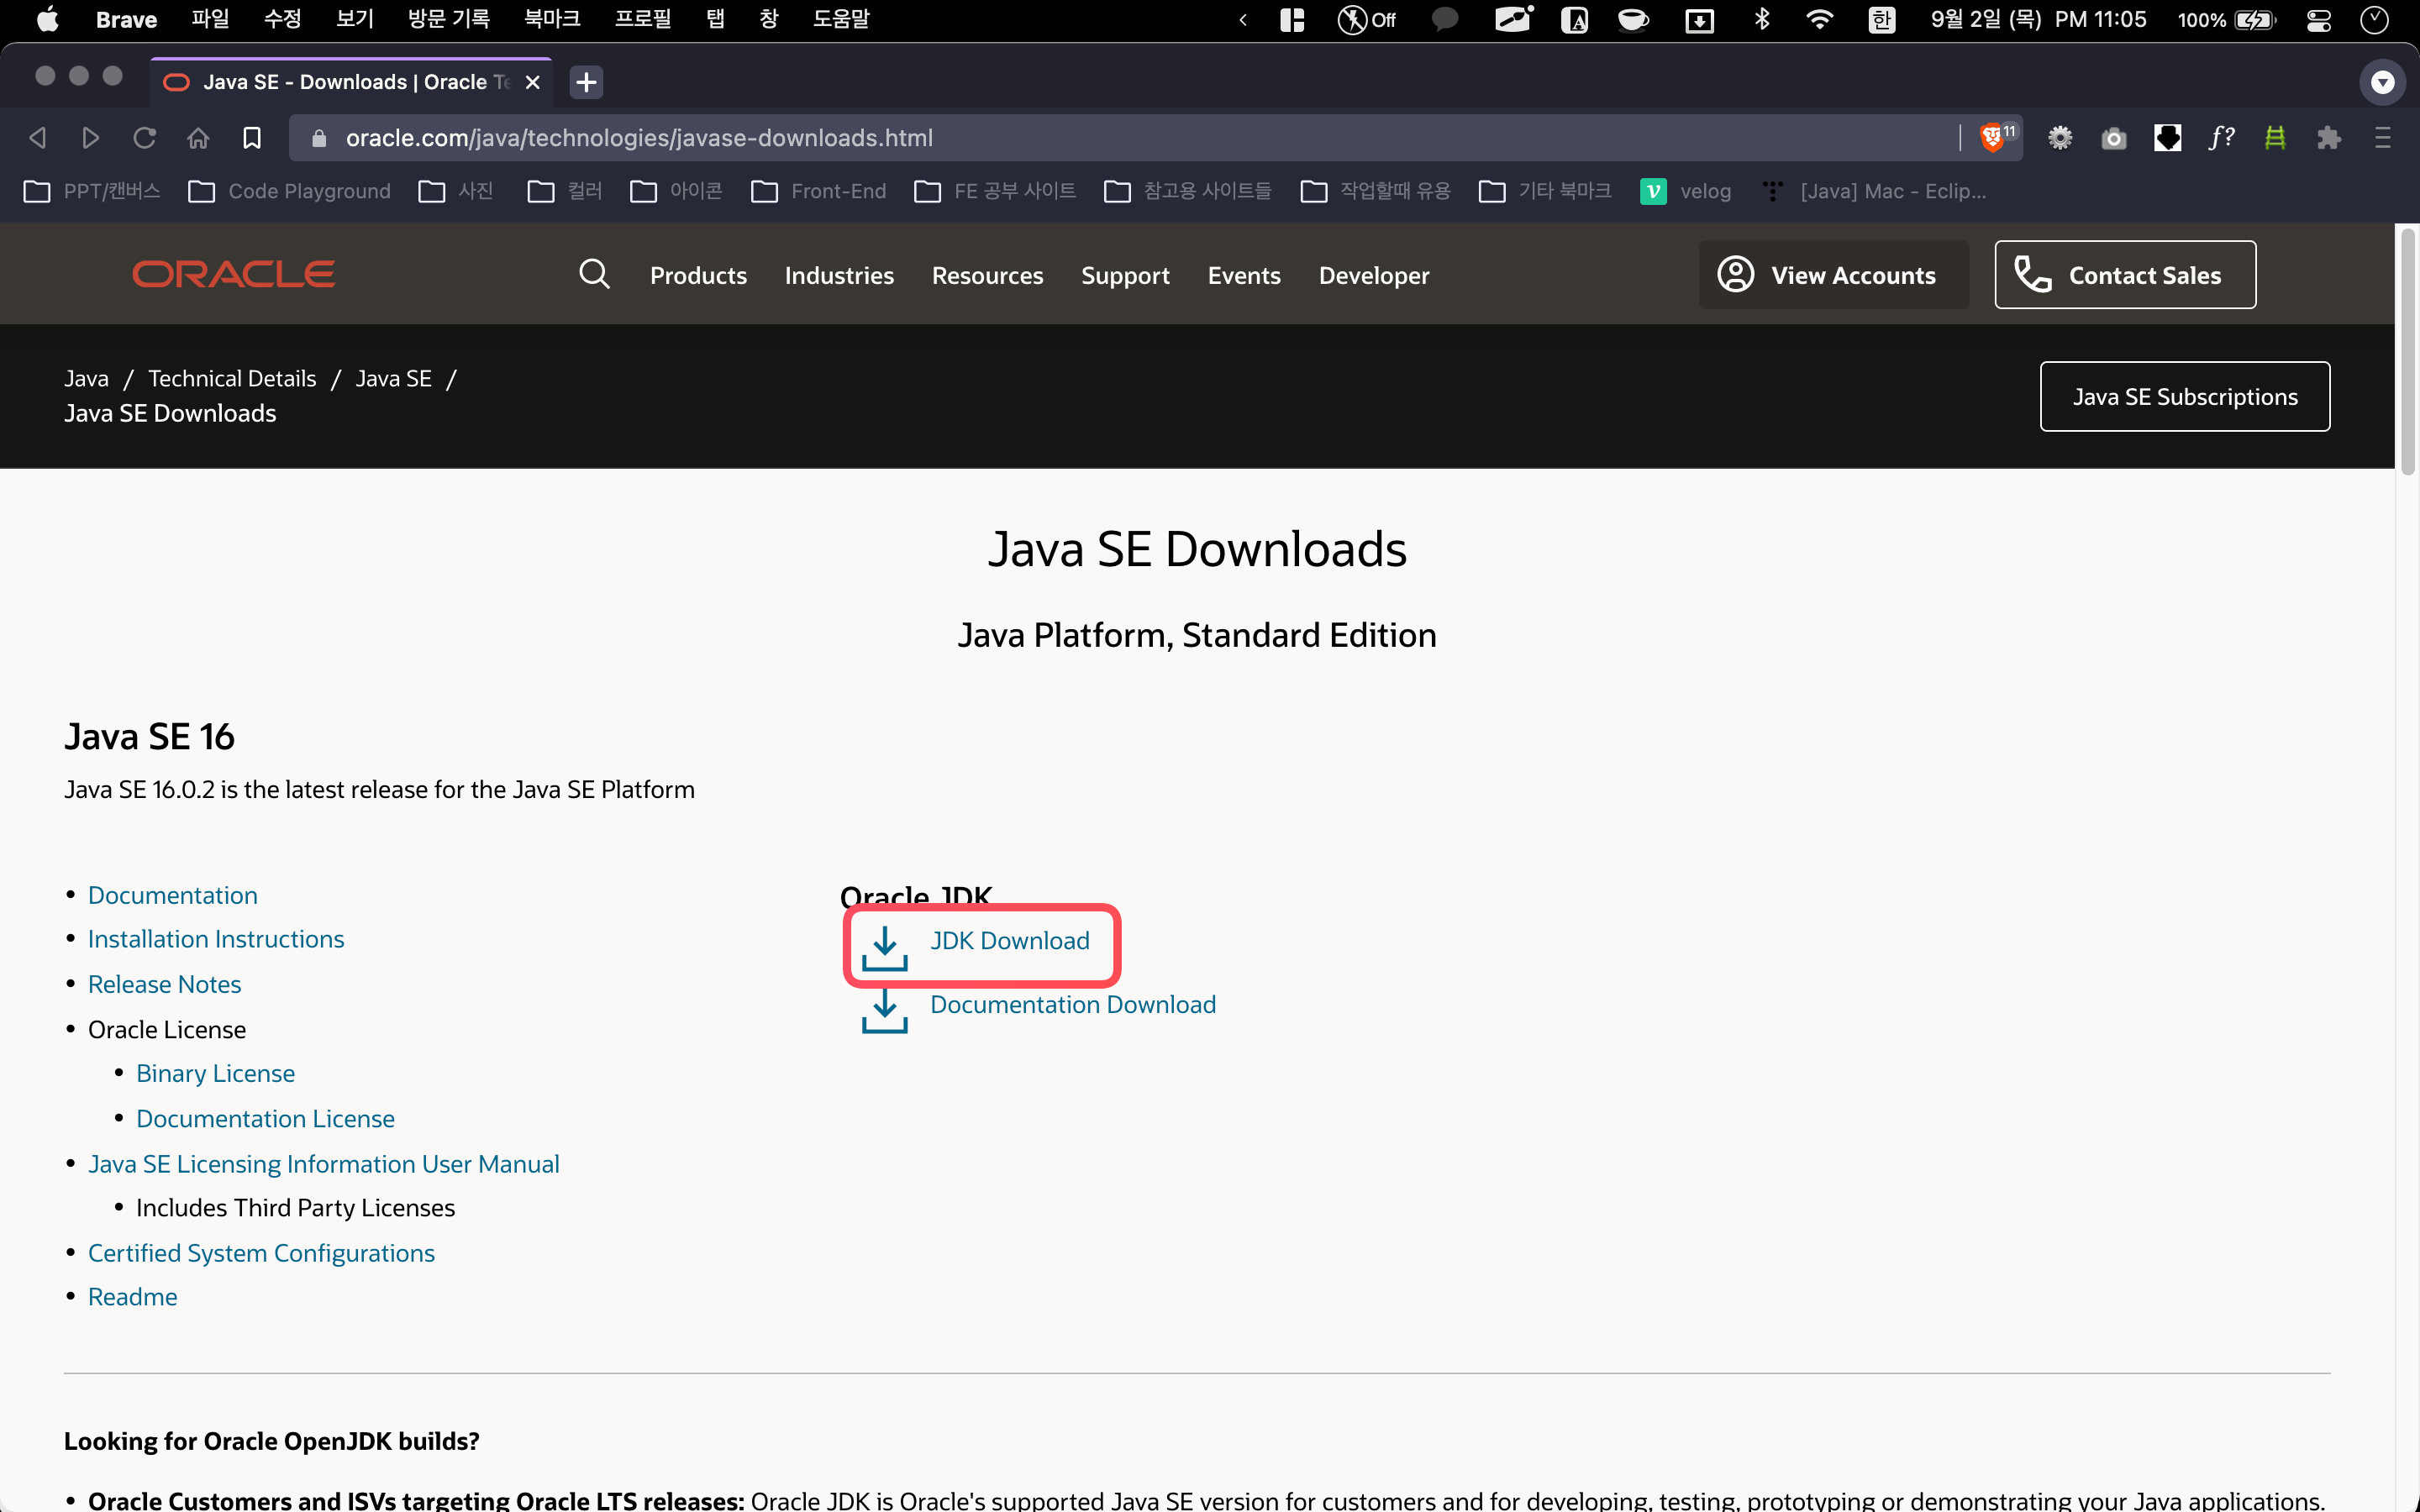Bookmark this page with bookmark icon

click(252, 138)
